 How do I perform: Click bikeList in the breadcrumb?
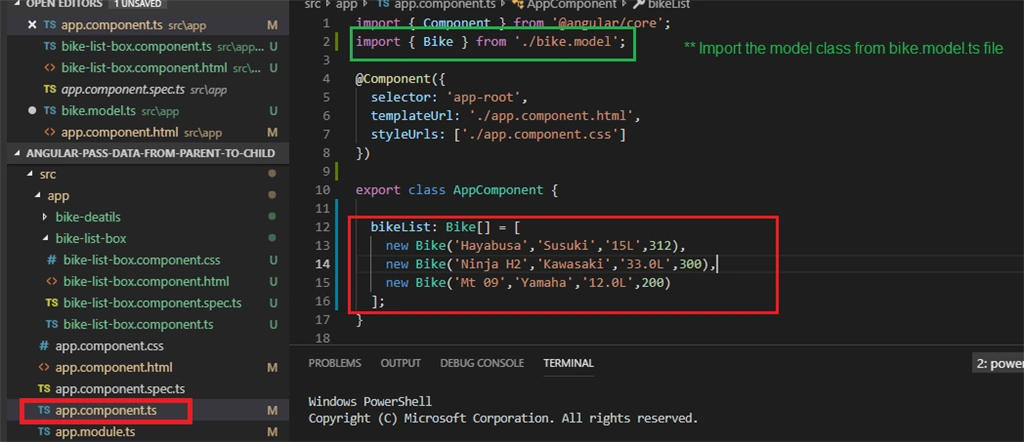(x=669, y=5)
